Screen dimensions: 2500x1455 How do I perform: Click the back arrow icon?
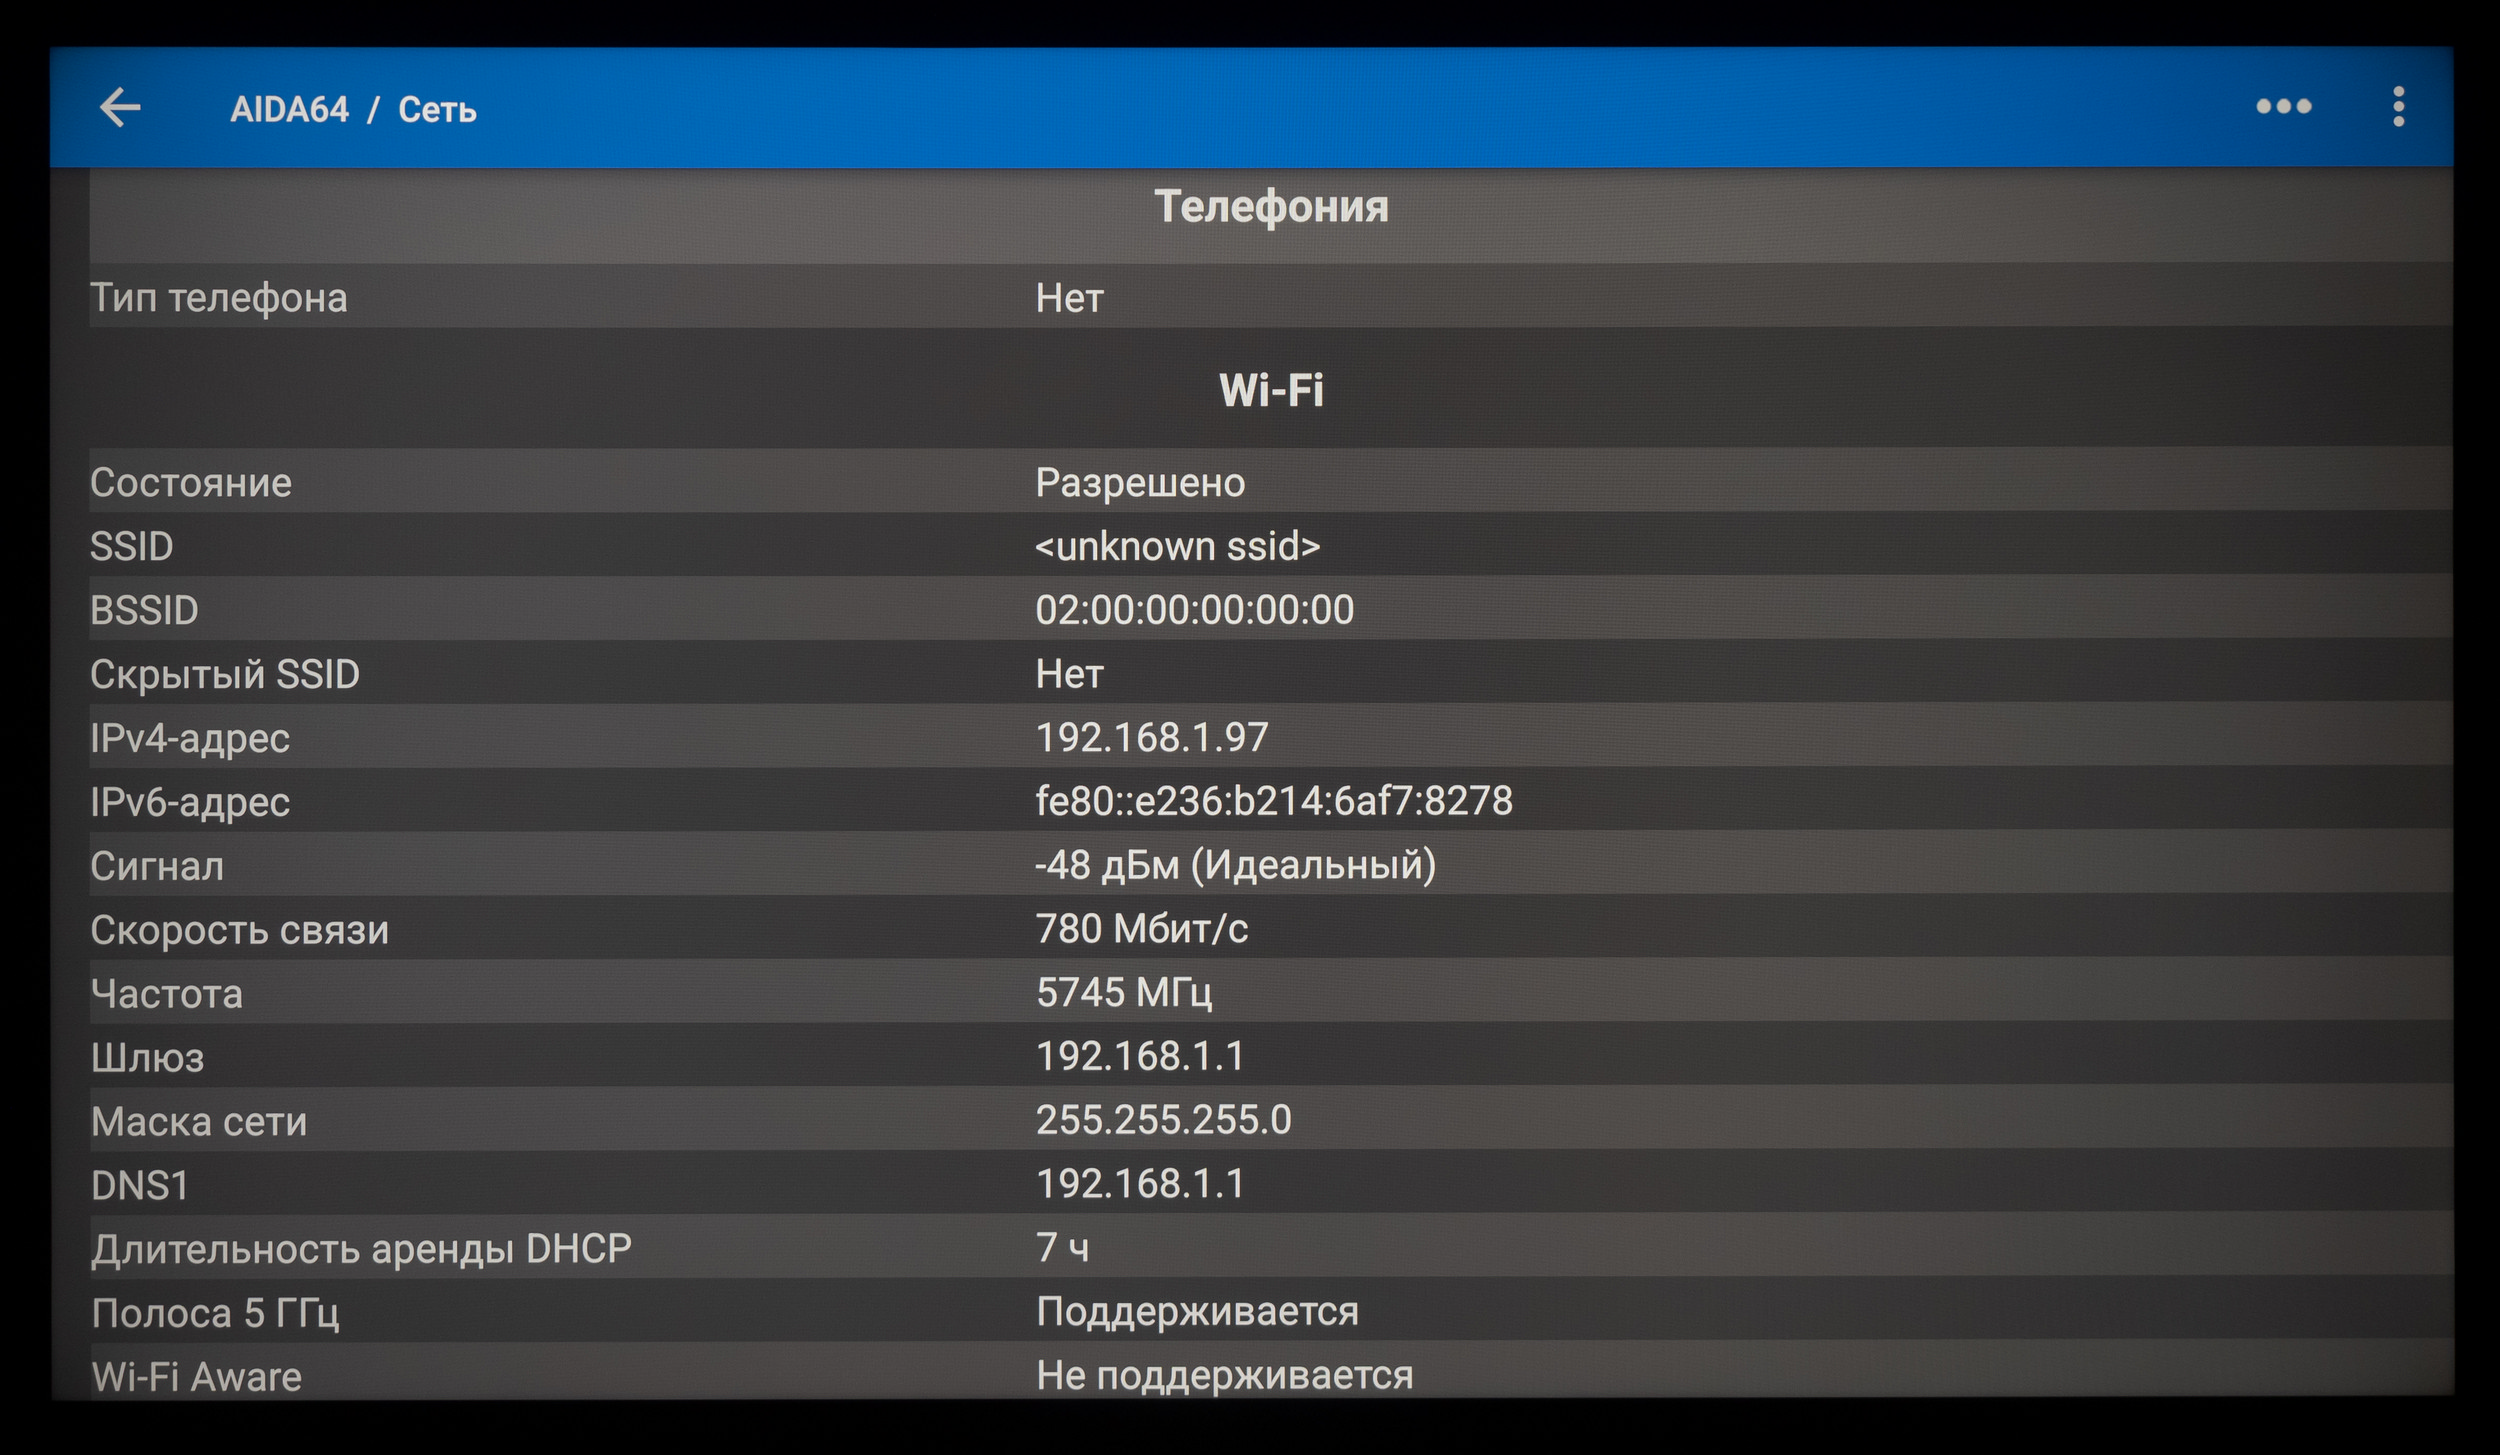tap(120, 108)
